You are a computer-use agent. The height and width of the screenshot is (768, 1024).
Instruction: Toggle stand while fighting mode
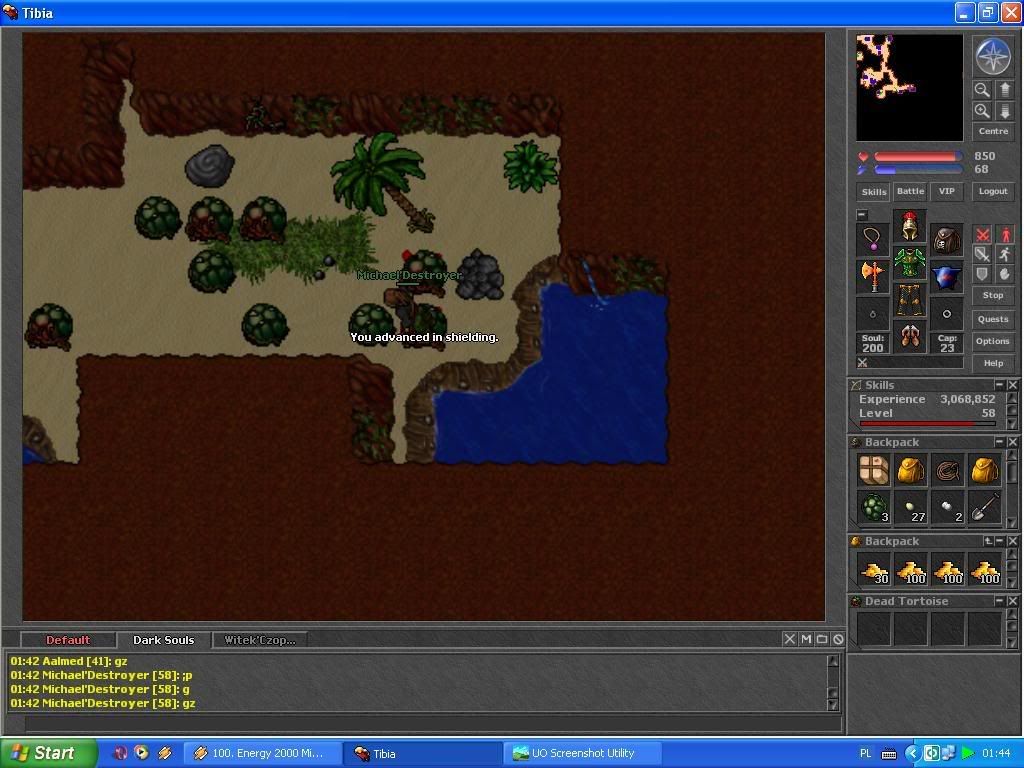(x=1005, y=234)
